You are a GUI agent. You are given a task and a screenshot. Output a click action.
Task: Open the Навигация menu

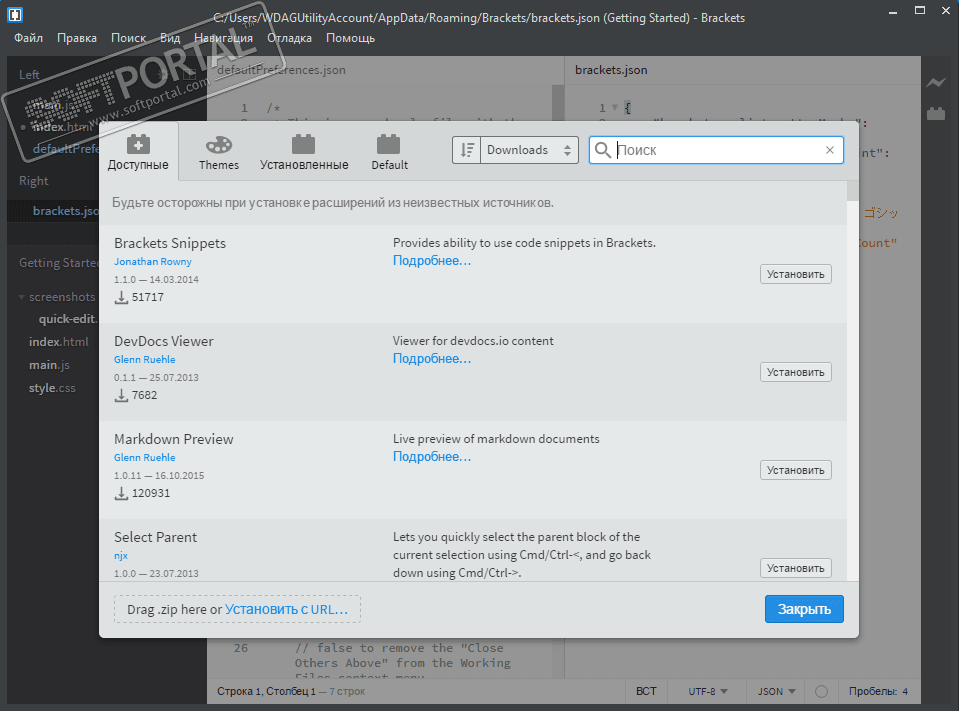tap(223, 38)
